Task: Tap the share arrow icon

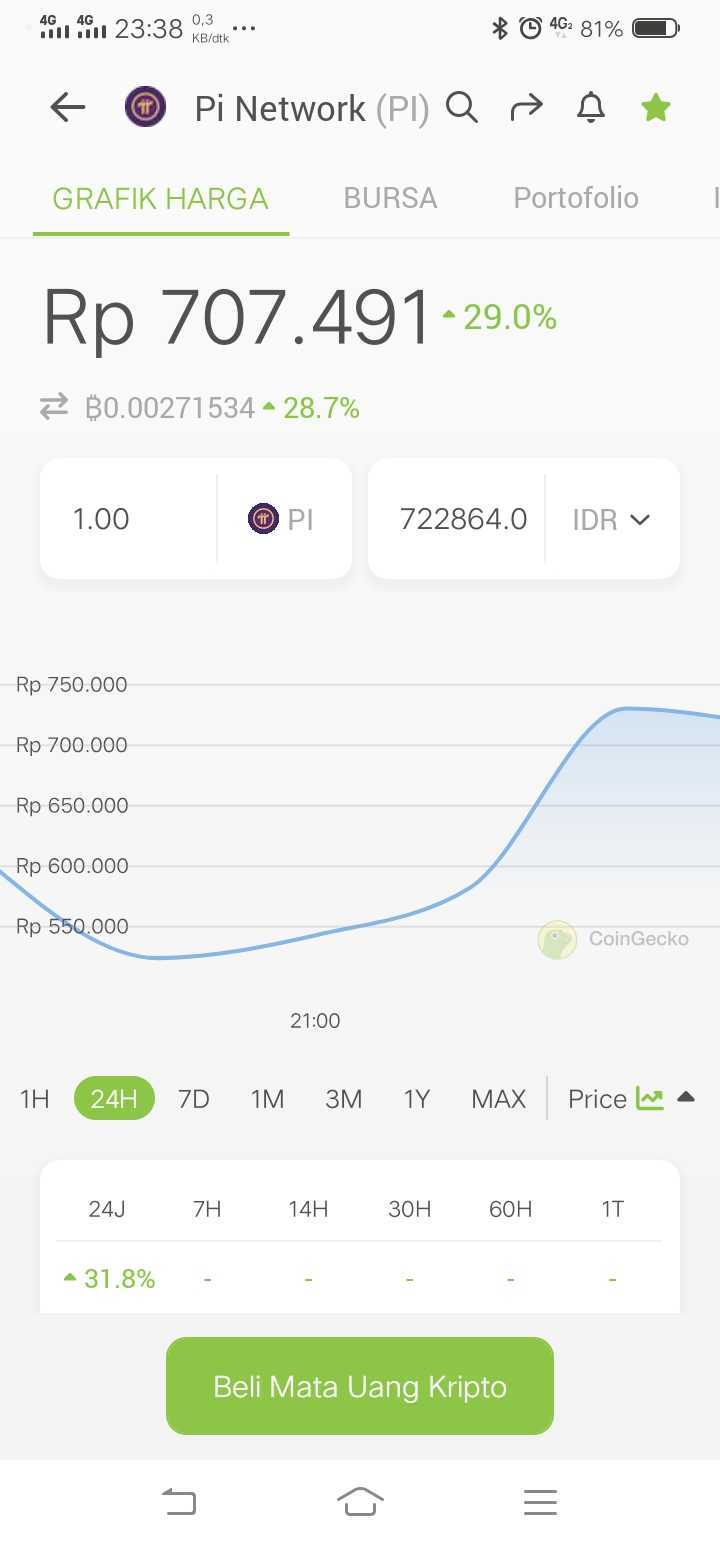Action: (x=526, y=107)
